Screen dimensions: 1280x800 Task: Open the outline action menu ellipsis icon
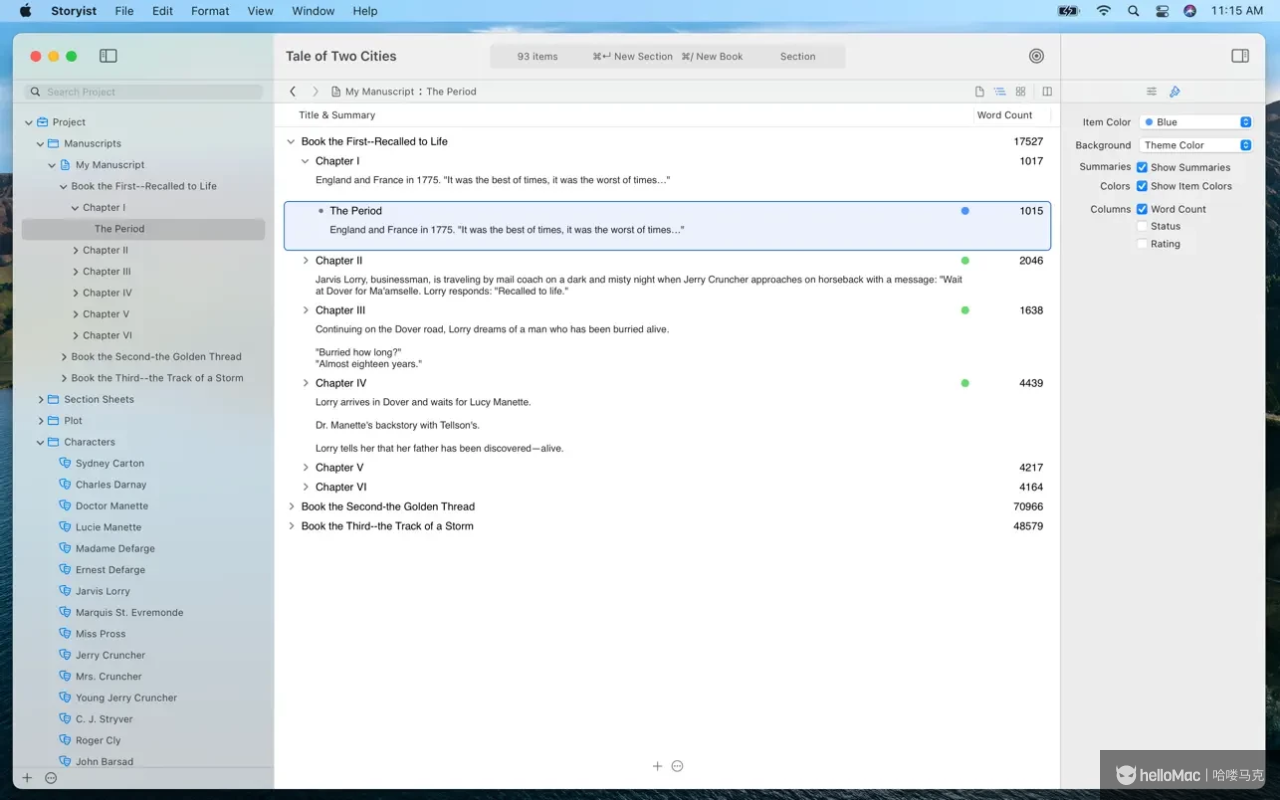pyautogui.click(x=677, y=766)
